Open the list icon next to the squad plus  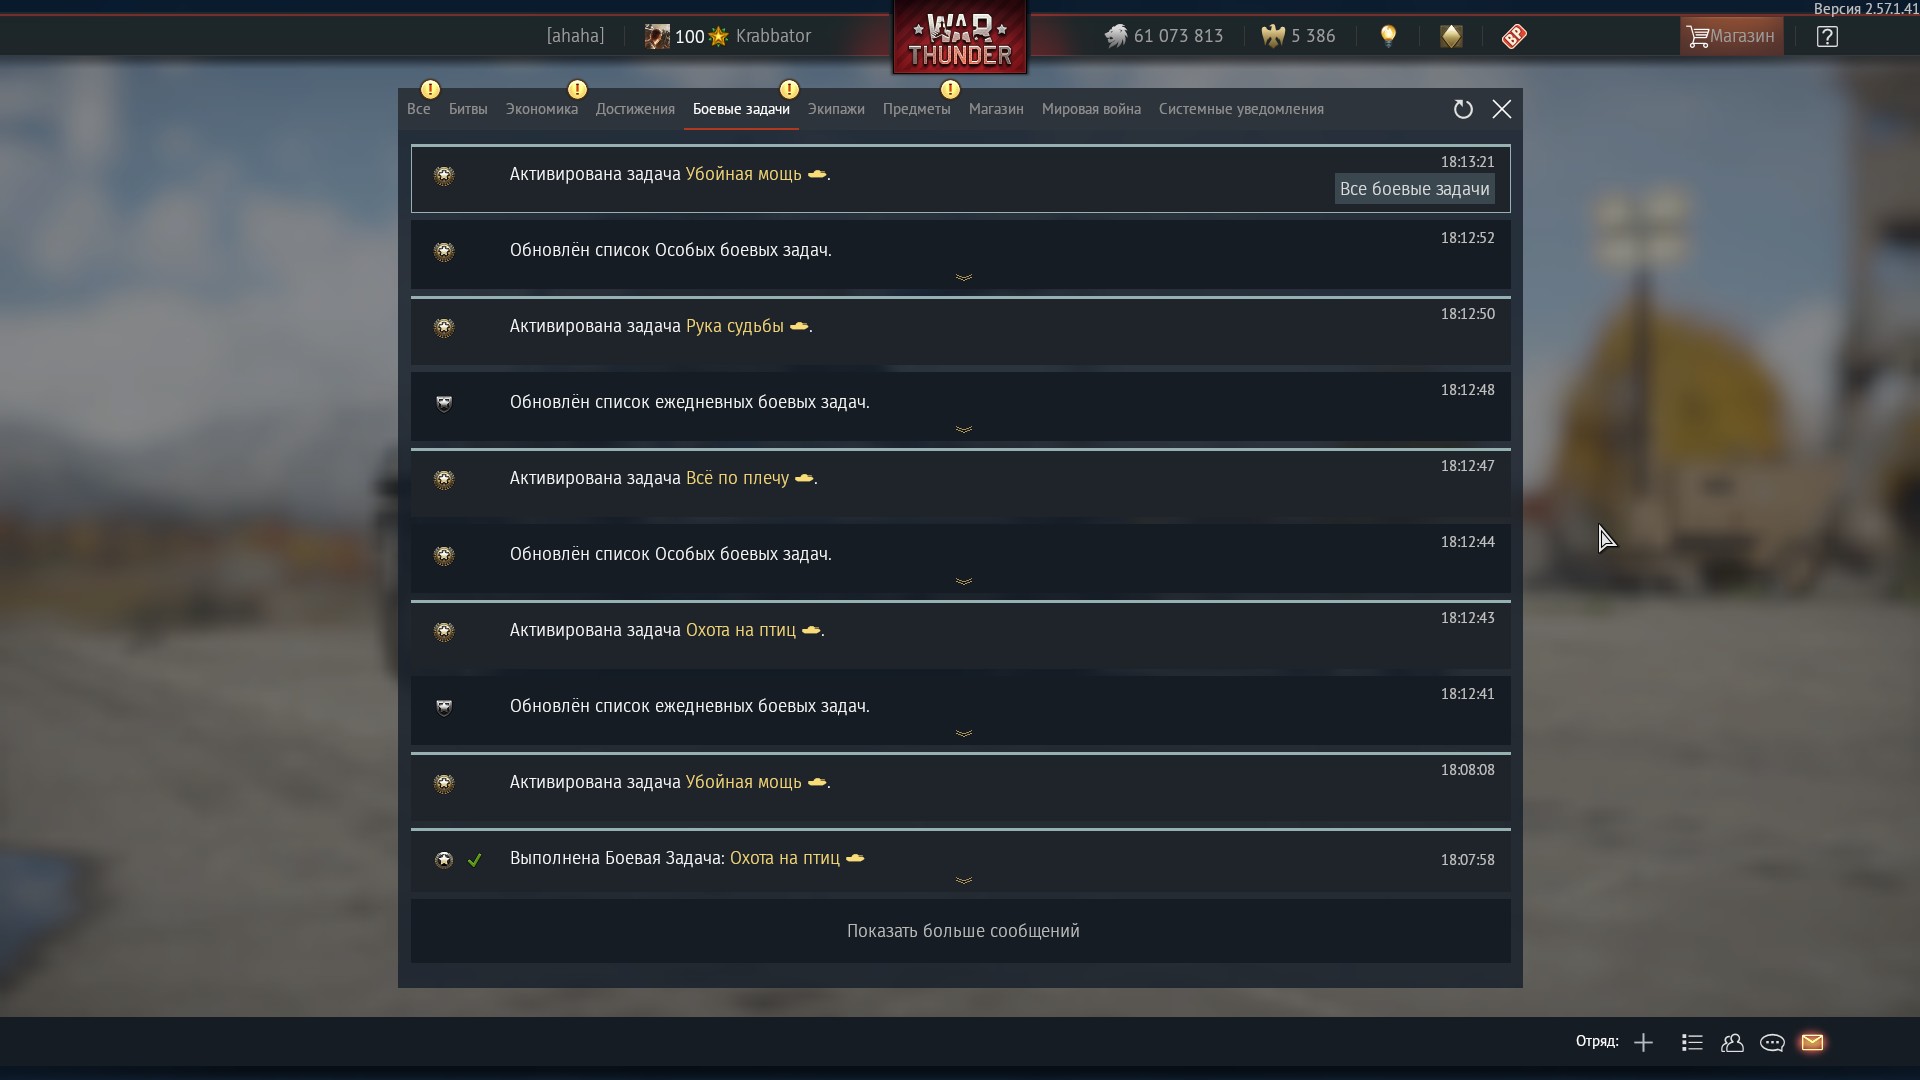coord(1692,1042)
